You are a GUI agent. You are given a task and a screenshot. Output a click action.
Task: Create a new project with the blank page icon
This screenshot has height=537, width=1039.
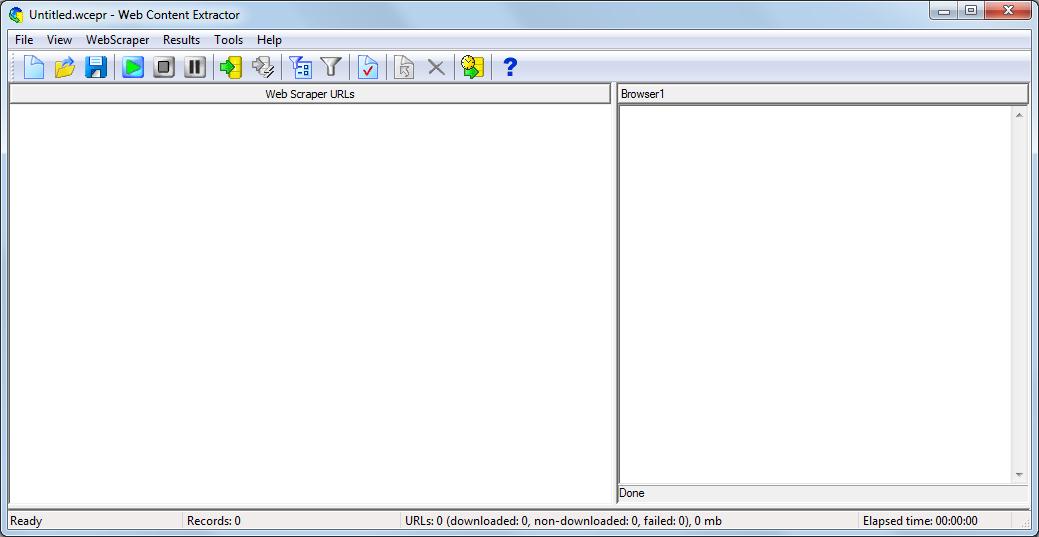pos(34,67)
